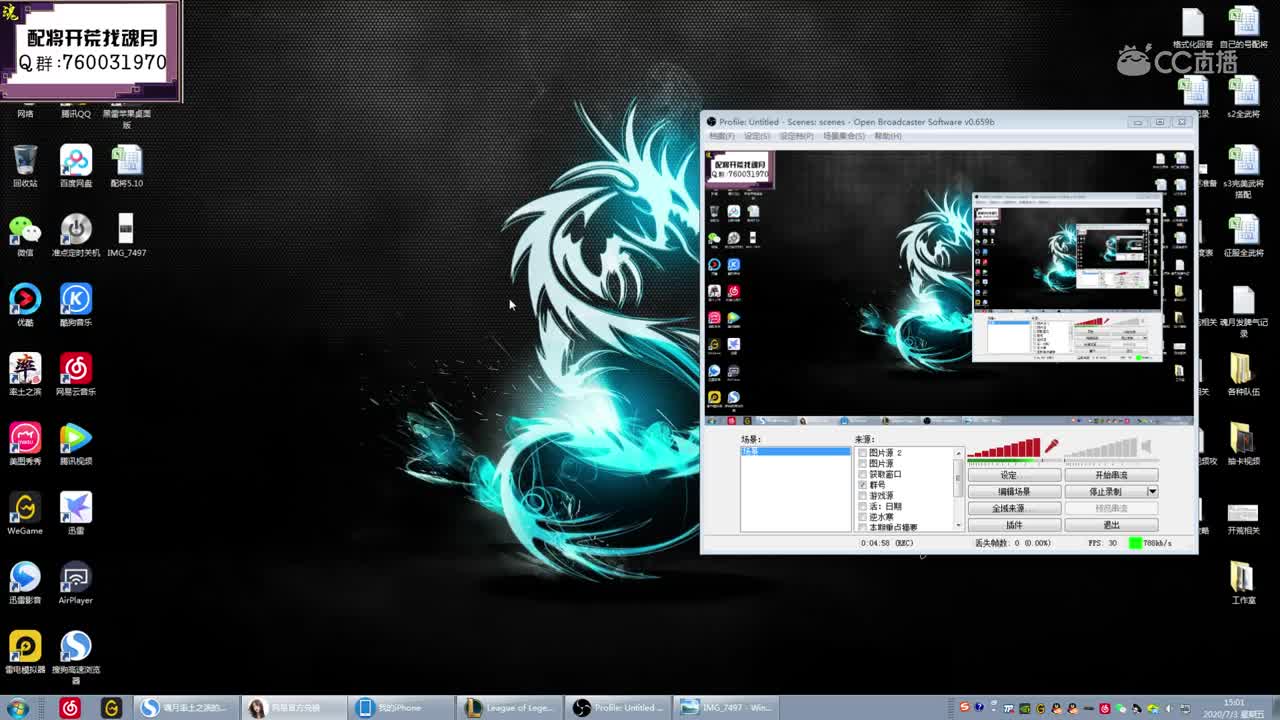Image resolution: width=1280 pixels, height=720 pixels.
Task: Uncheck the 群号 source checkbox
Action: pyautogui.click(x=863, y=485)
